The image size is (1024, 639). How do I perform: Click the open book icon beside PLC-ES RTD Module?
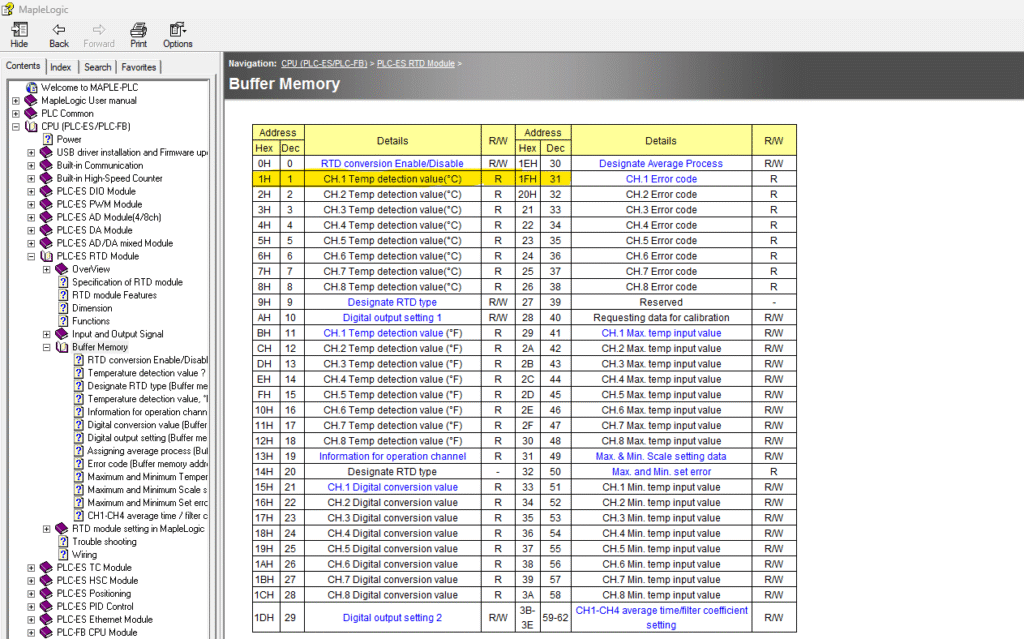coord(46,256)
